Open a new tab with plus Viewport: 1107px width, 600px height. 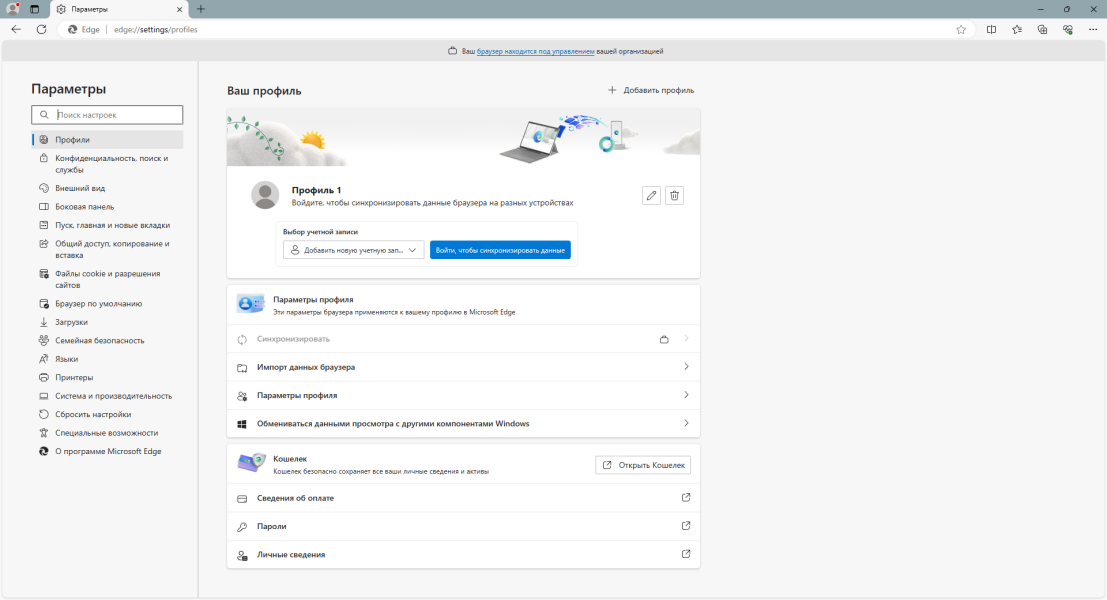[201, 9]
